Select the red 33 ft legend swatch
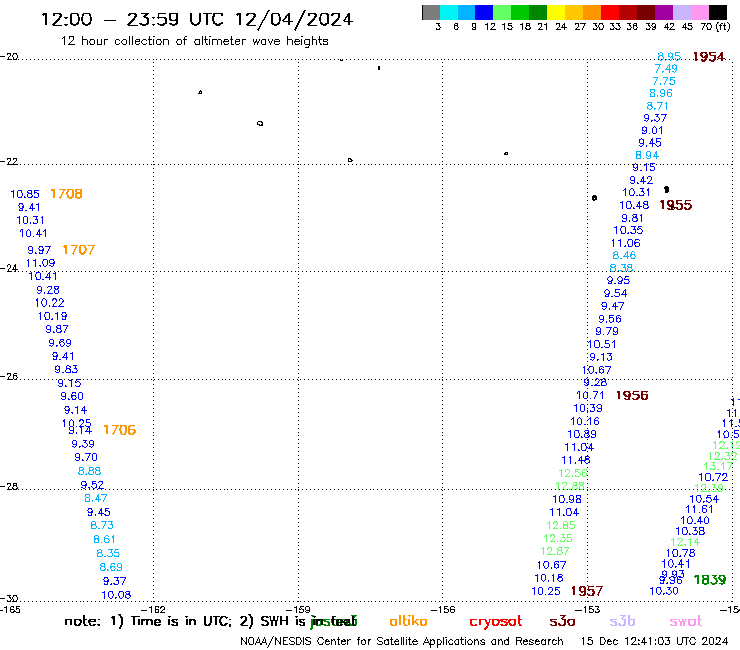This screenshot has width=740, height=650. [610, 12]
